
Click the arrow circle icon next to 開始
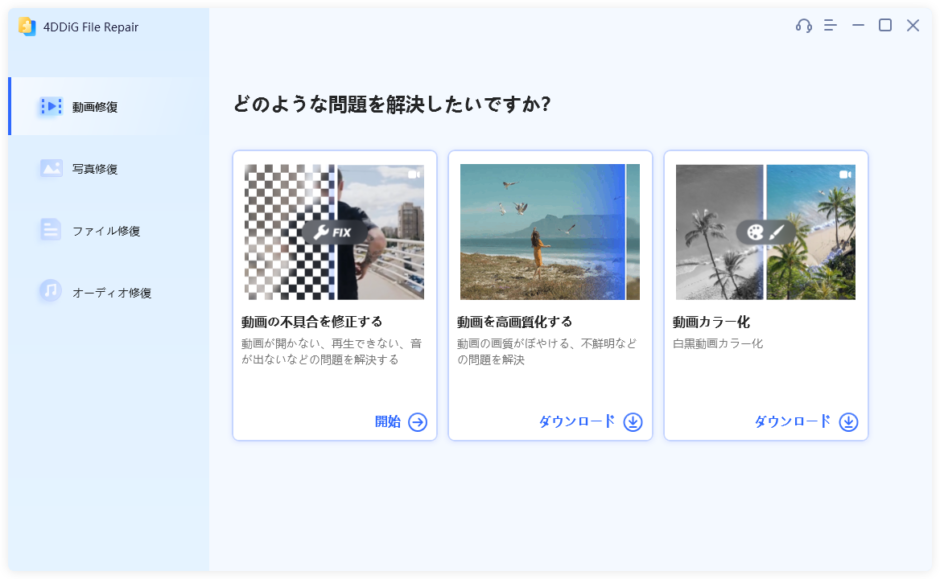(x=418, y=422)
